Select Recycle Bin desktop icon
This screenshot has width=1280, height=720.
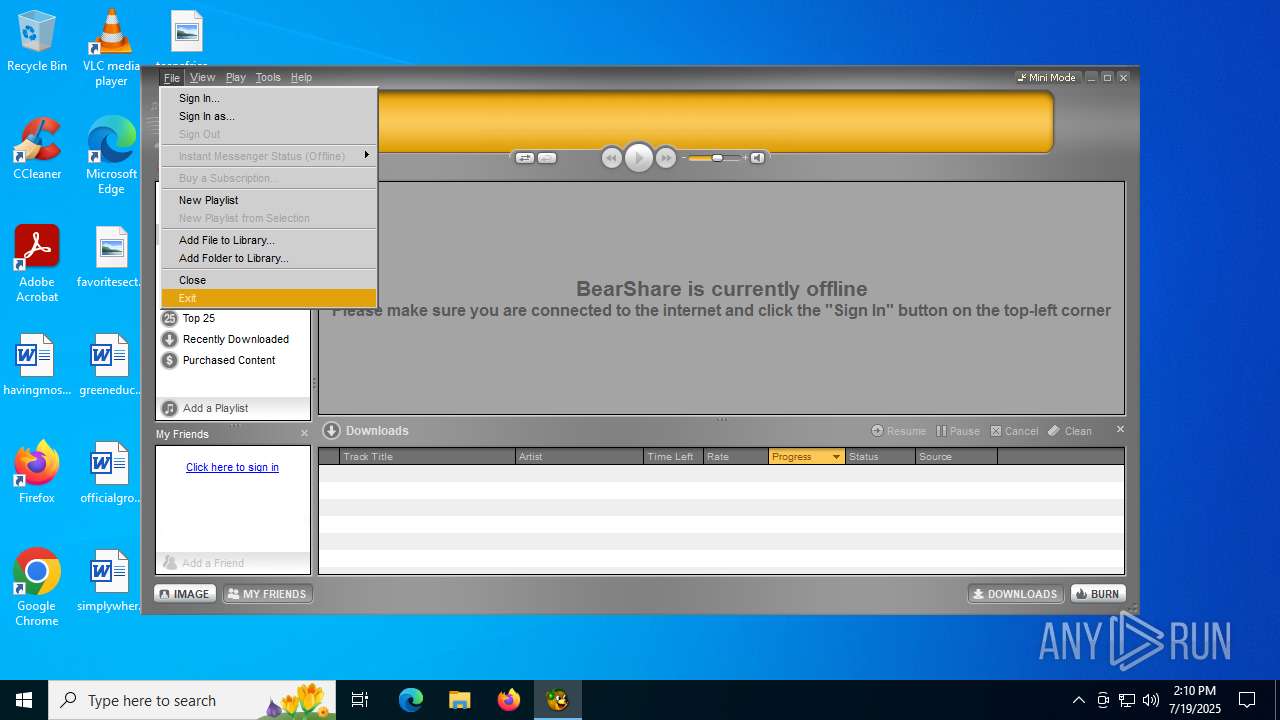(37, 42)
